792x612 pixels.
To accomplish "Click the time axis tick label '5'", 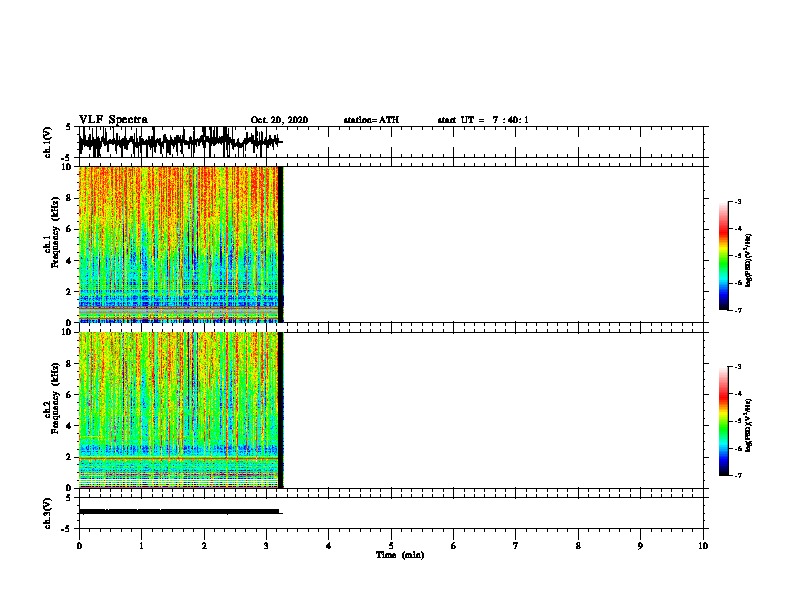I will click(x=391, y=546).
